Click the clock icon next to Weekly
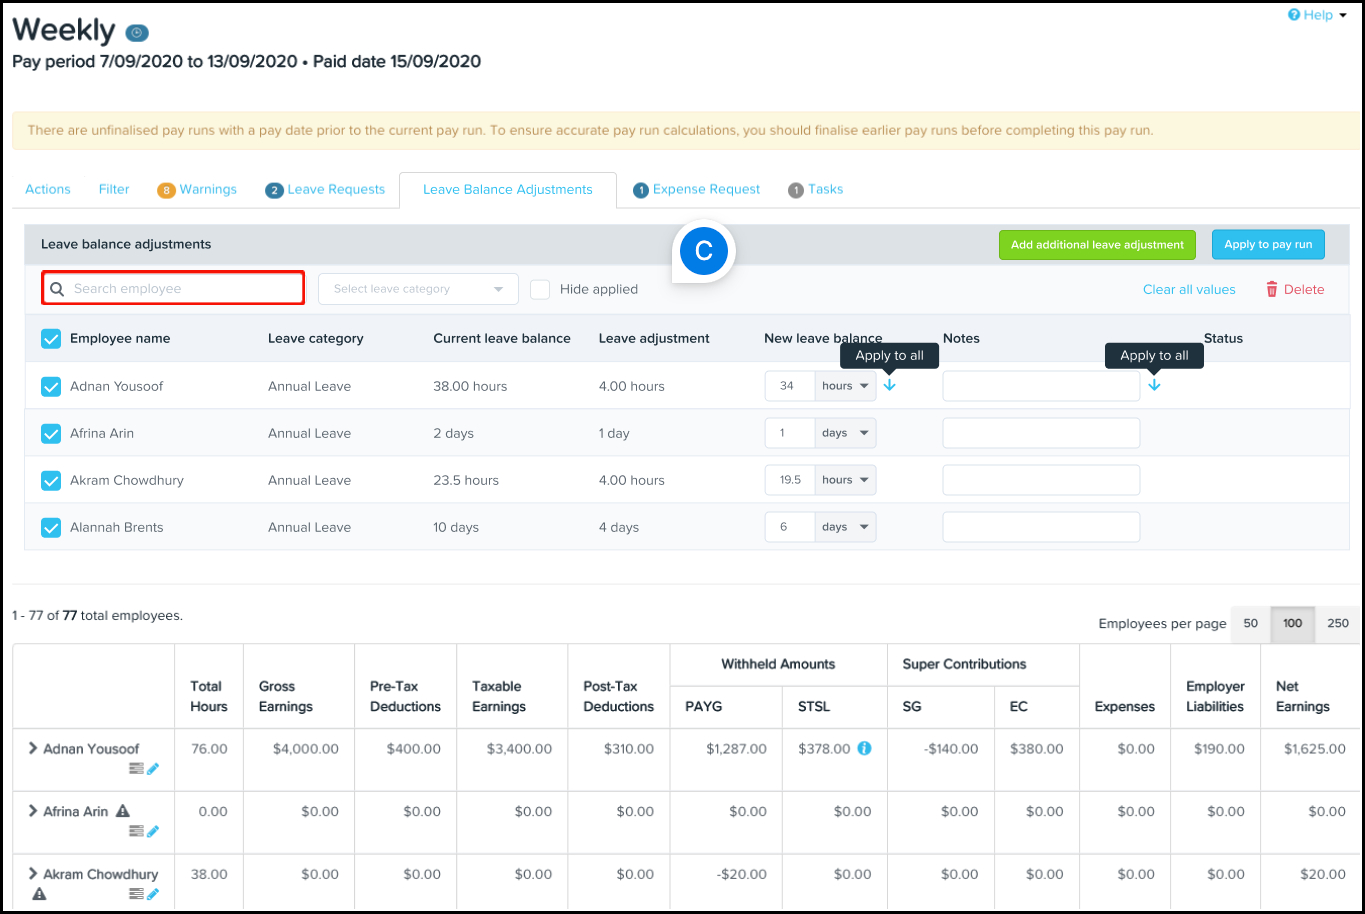This screenshot has width=1365, height=914. [137, 33]
